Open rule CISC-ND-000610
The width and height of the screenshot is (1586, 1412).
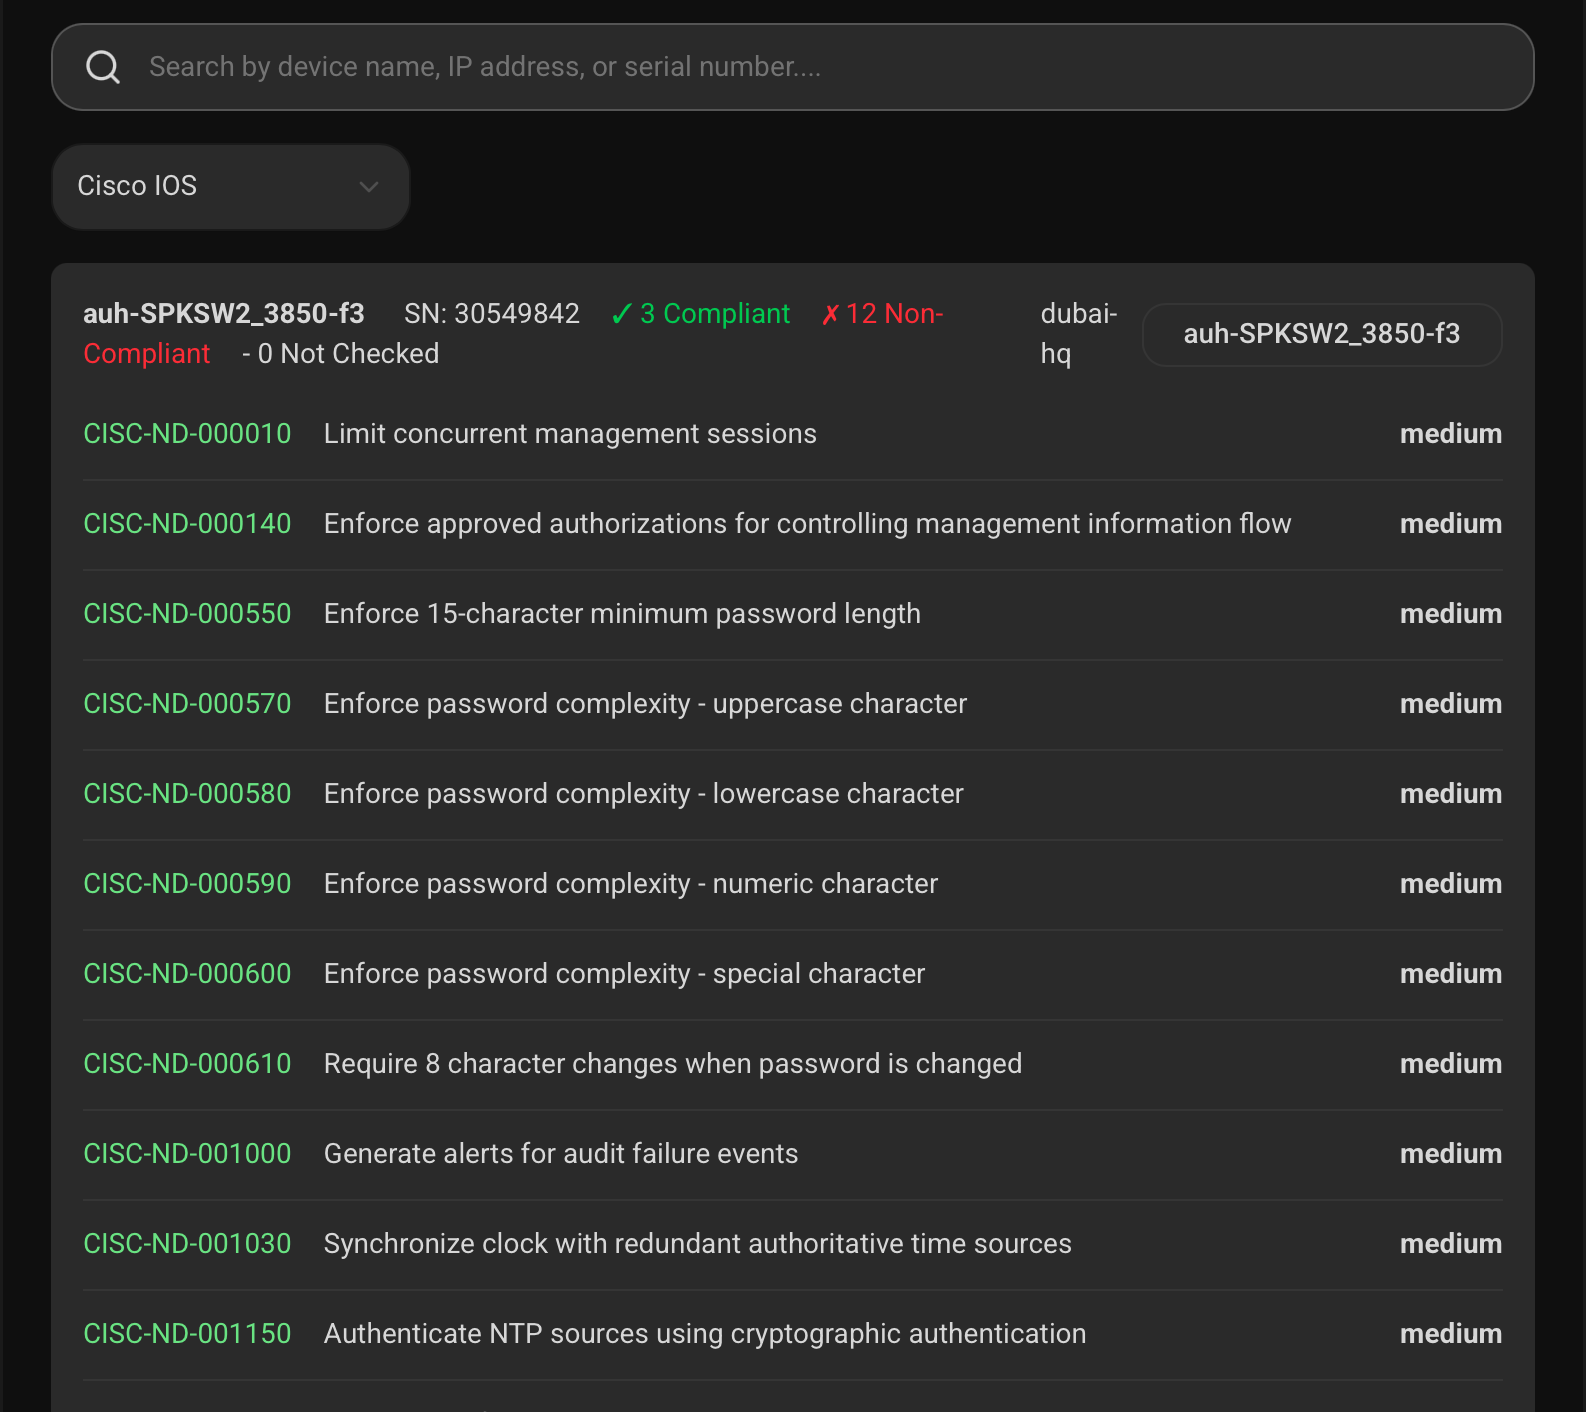tap(187, 1064)
